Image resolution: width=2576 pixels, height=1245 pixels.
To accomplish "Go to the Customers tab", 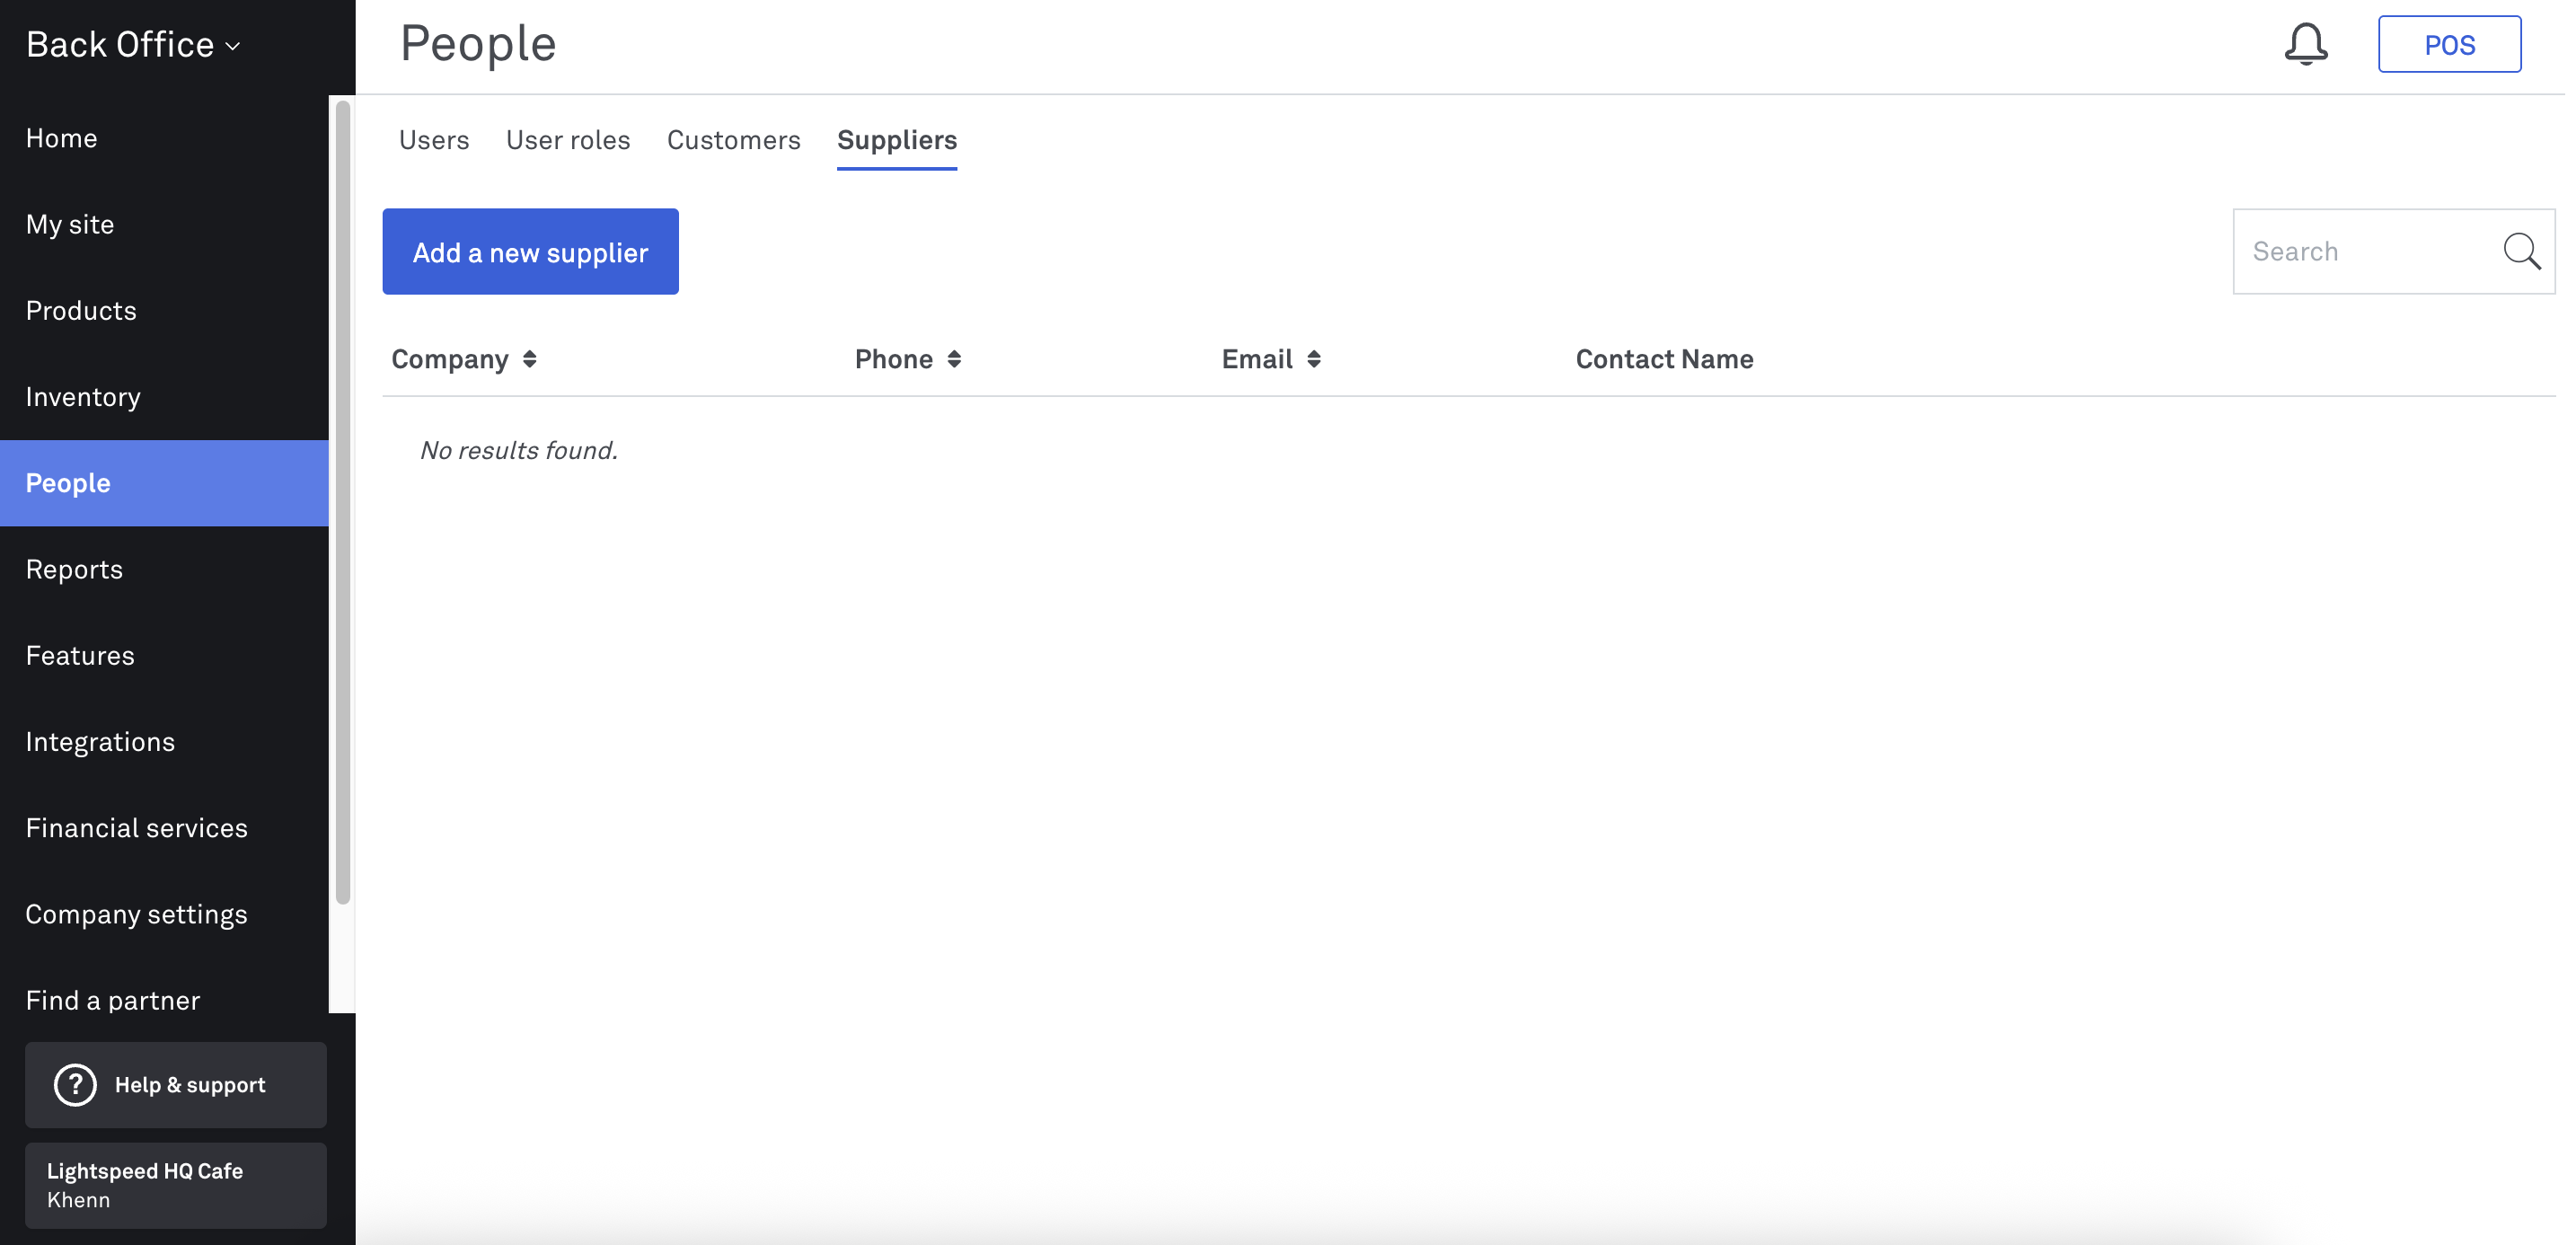I will coord(734,140).
